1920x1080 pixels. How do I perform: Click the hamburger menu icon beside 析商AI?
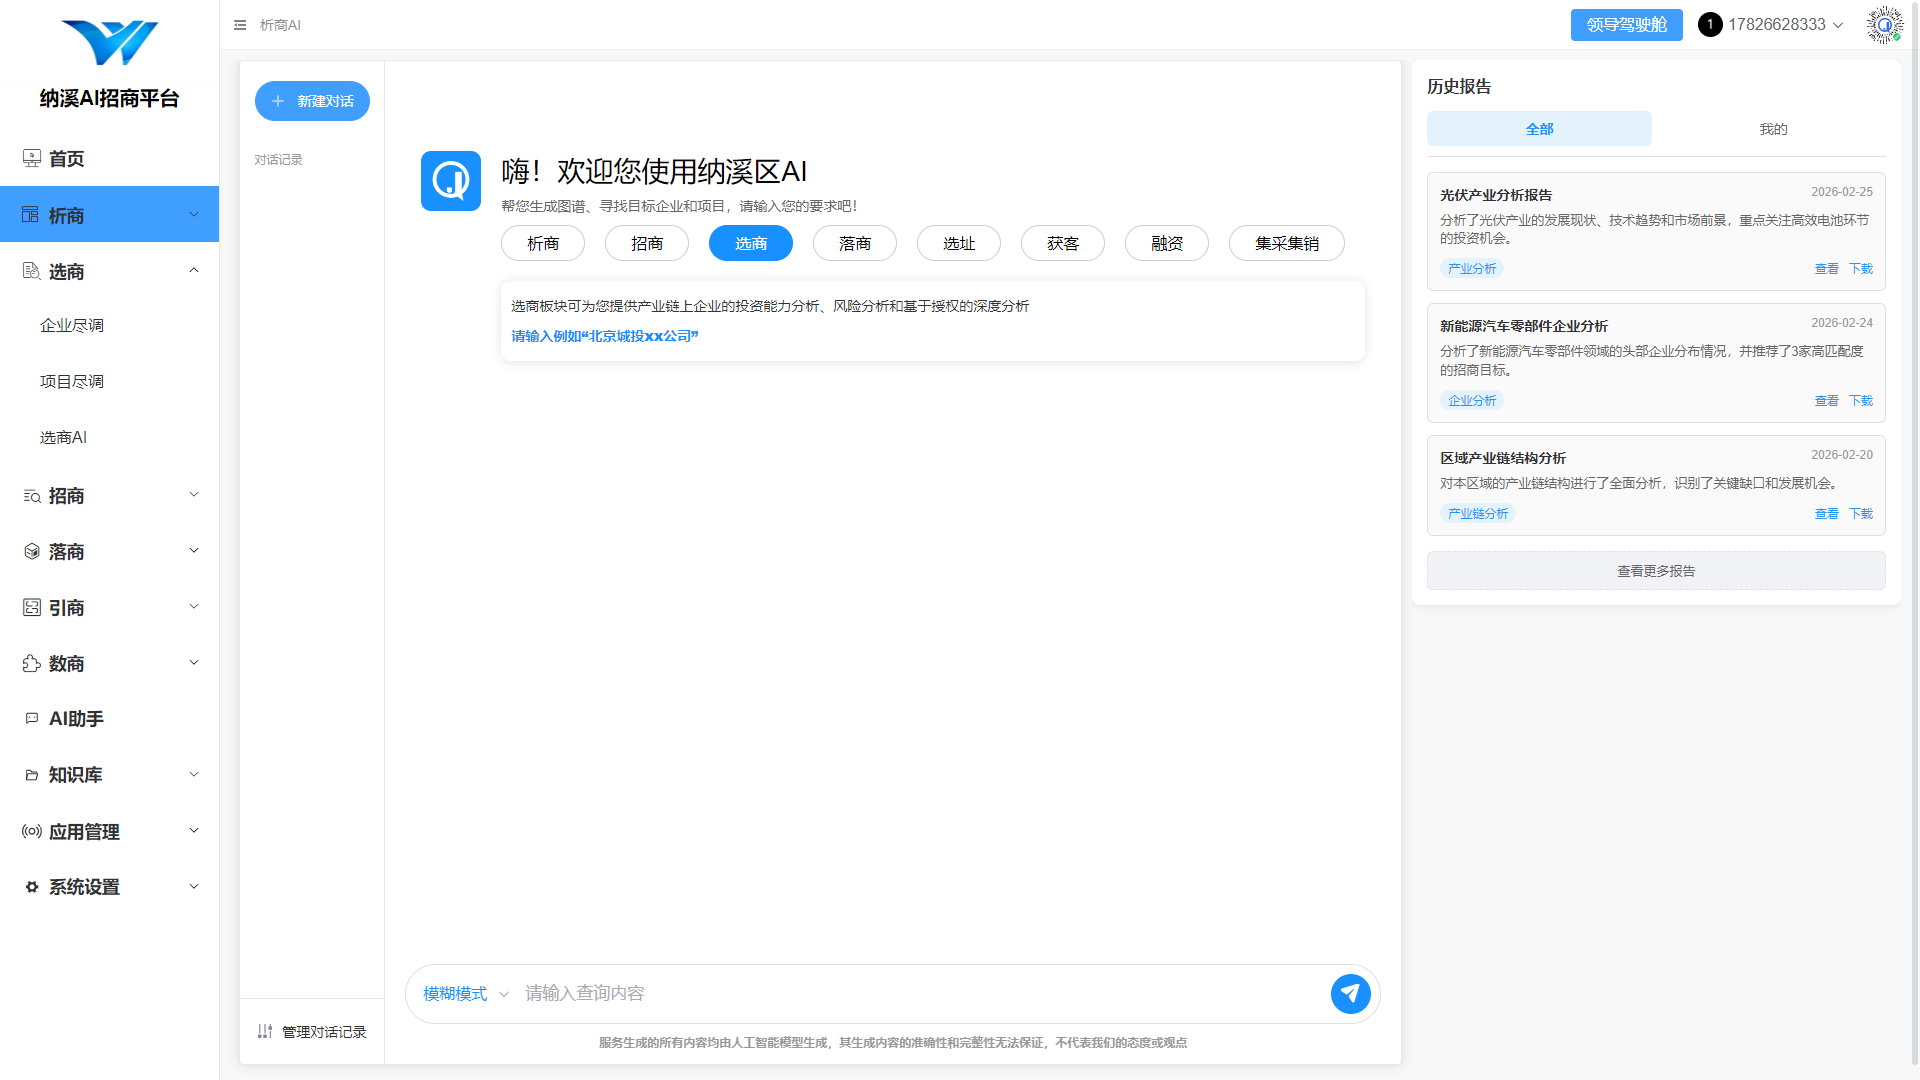[240, 25]
